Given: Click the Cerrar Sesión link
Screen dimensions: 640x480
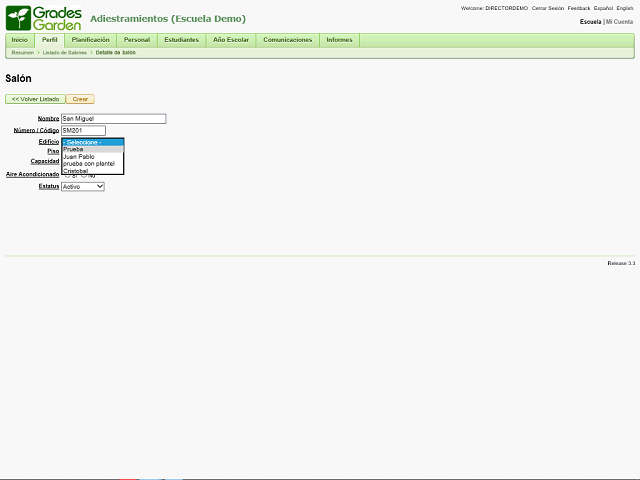Looking at the screenshot, I should point(547,8).
